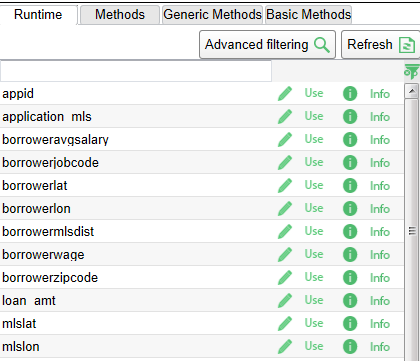Click the pencil icon for borrowerlat
The height and width of the screenshot is (361, 420).
click(x=285, y=186)
